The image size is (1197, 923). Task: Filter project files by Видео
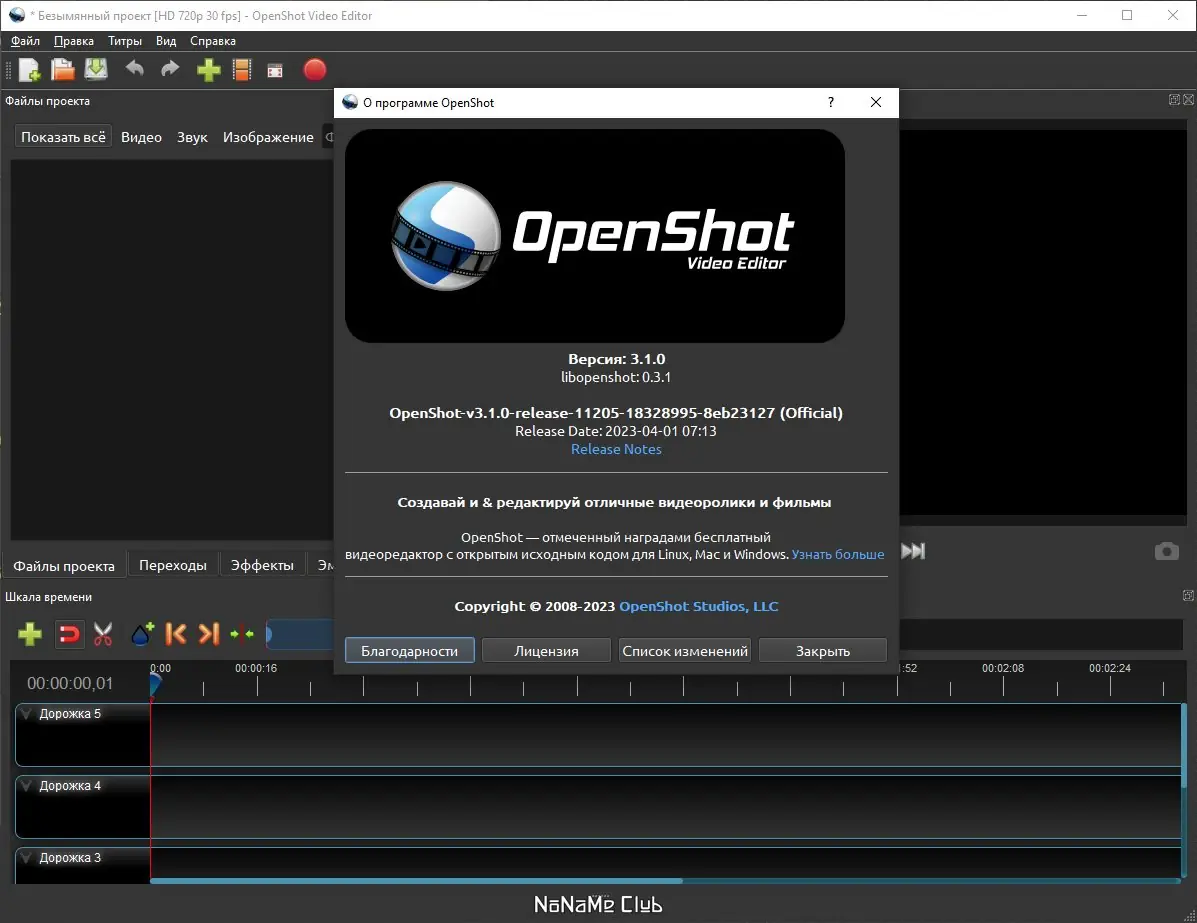(141, 137)
